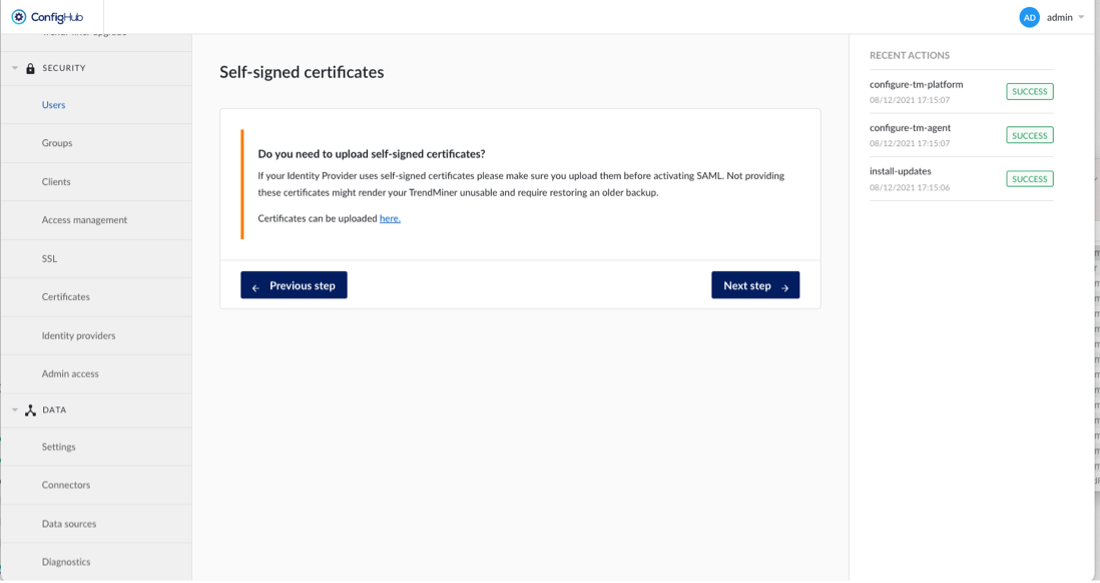Click the Security lock icon
1100x583 pixels.
point(30,68)
